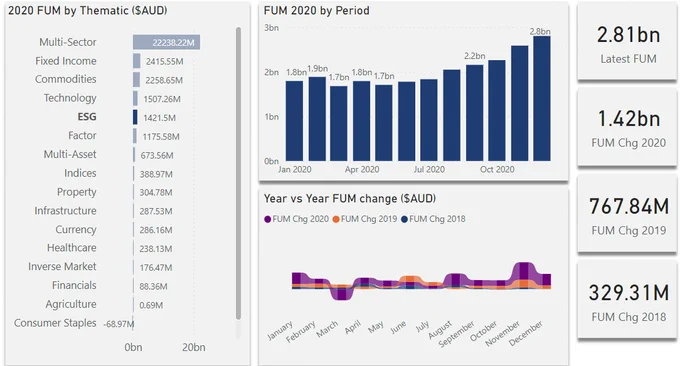This screenshot has width=680, height=366.
Task: Click the Commodities category label
Action: 65,79
